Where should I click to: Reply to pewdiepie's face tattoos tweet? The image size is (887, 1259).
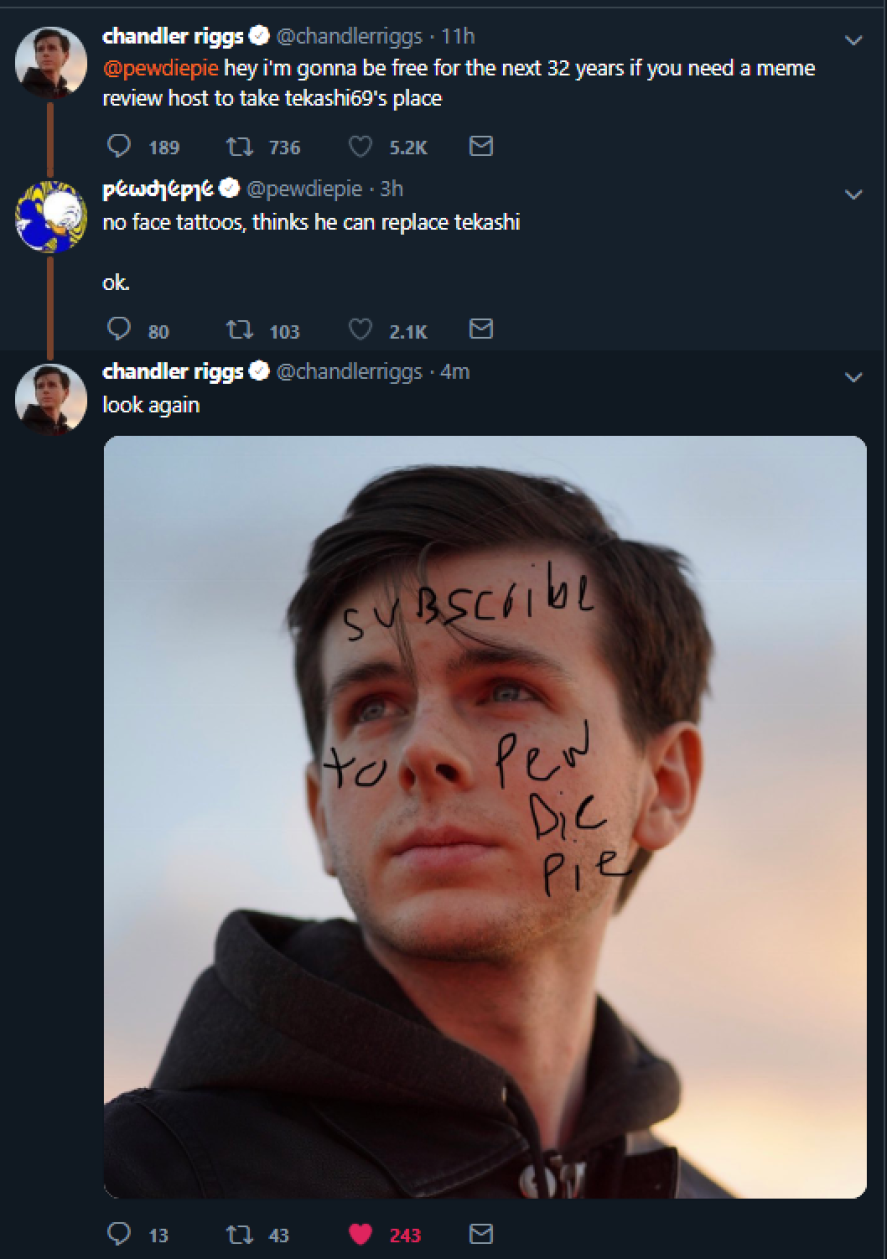point(119,330)
